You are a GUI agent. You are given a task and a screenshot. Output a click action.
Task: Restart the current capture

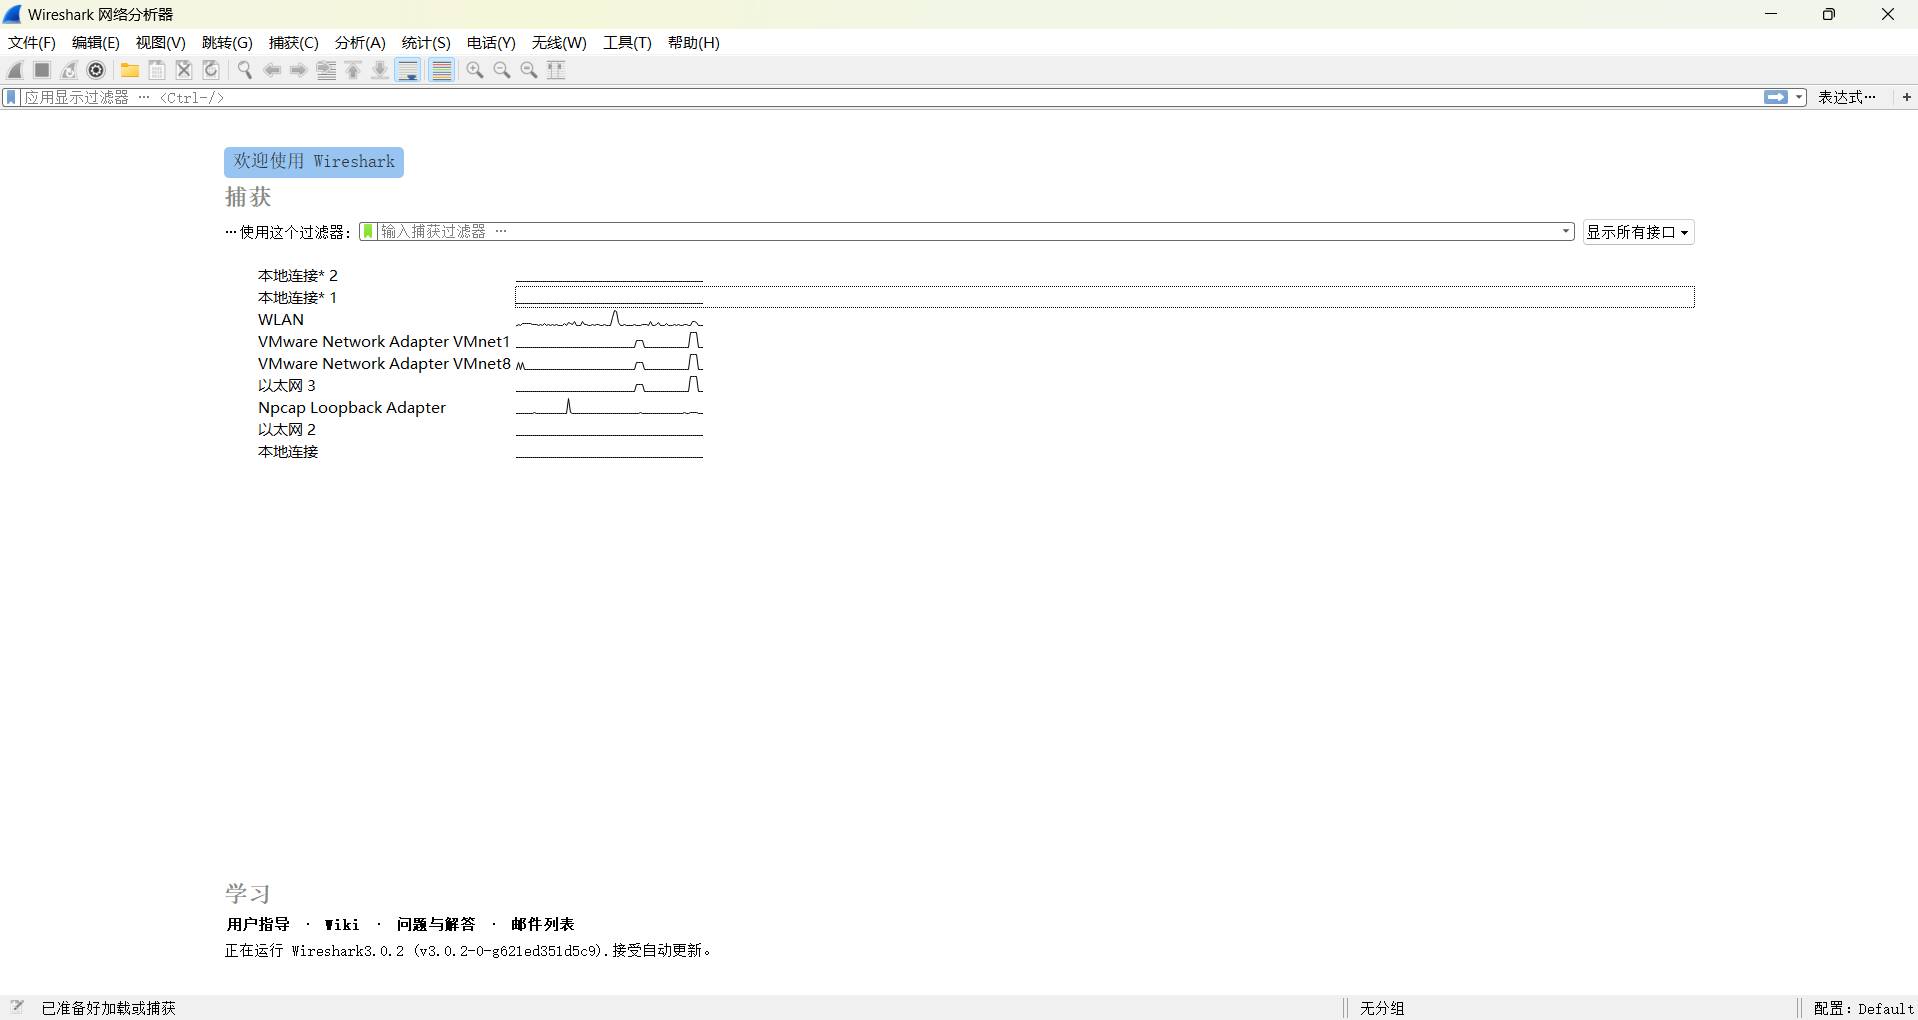[69, 70]
